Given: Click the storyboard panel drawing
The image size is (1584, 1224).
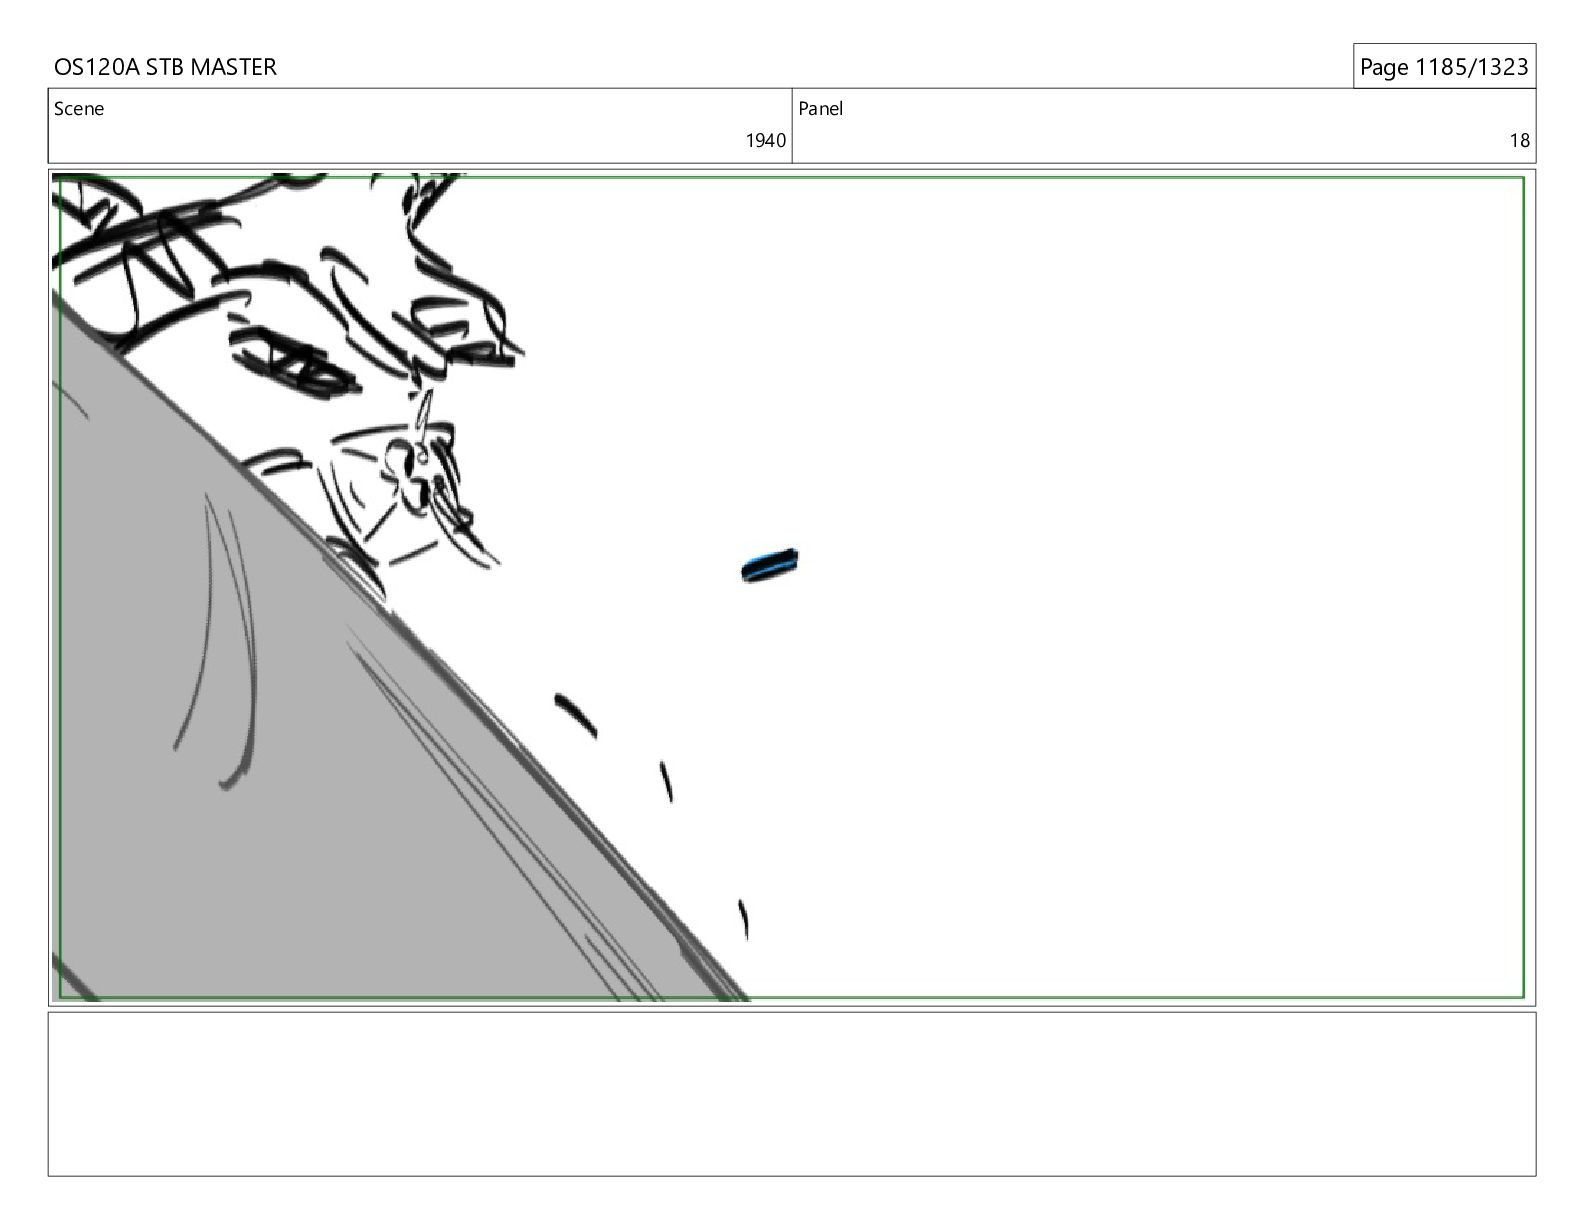Looking at the screenshot, I should click(792, 587).
